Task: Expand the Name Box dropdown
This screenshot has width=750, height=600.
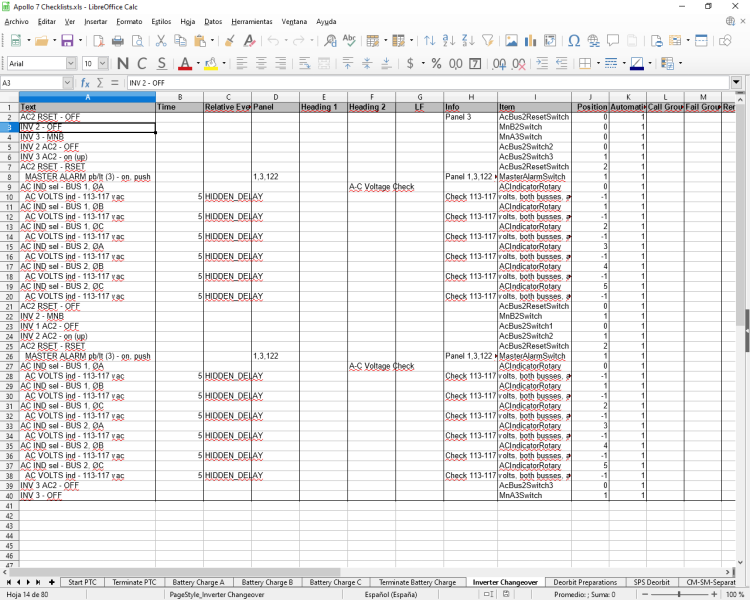Action: coord(67,83)
